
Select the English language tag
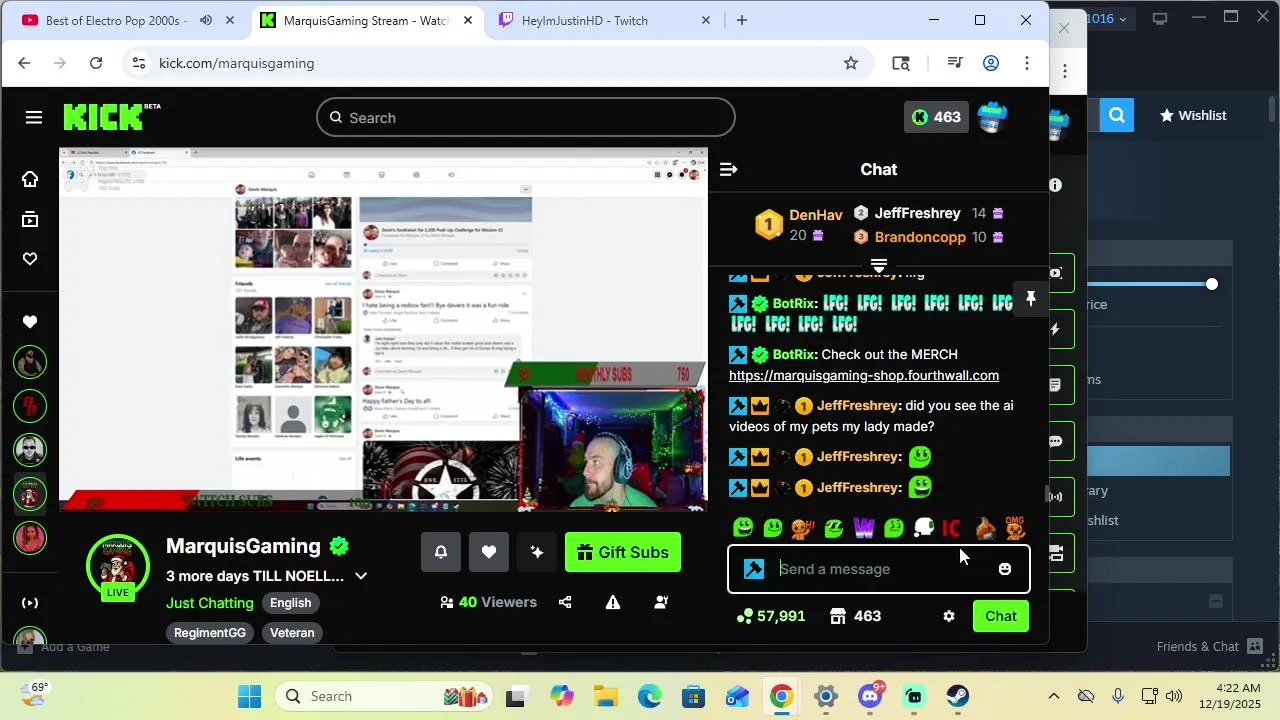tap(291, 603)
